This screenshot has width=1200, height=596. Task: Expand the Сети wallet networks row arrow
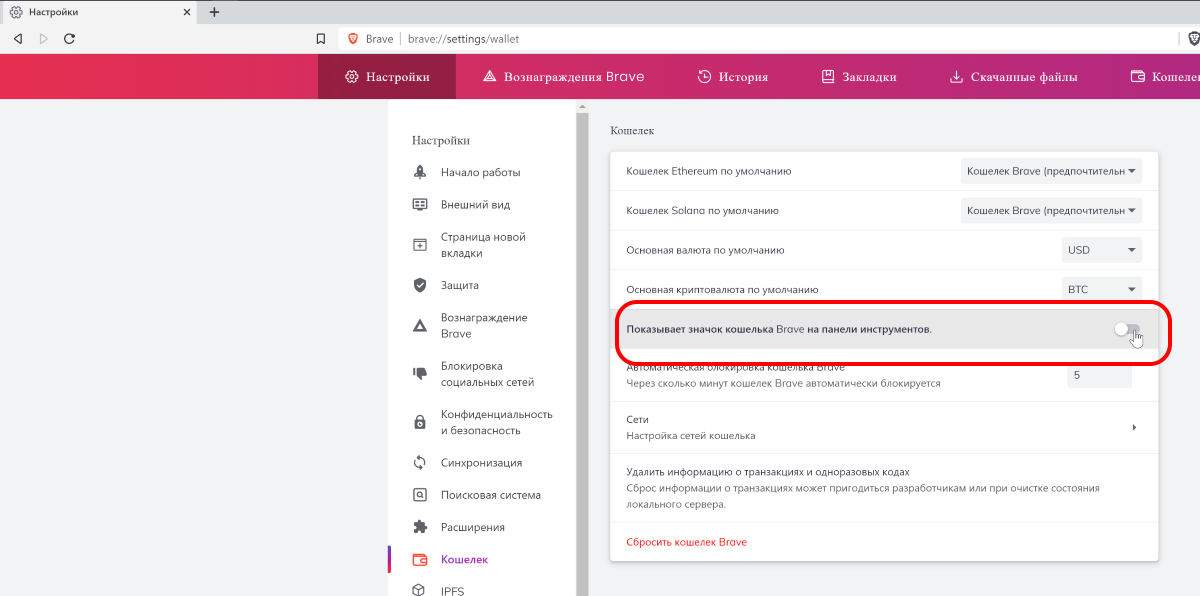1134,427
